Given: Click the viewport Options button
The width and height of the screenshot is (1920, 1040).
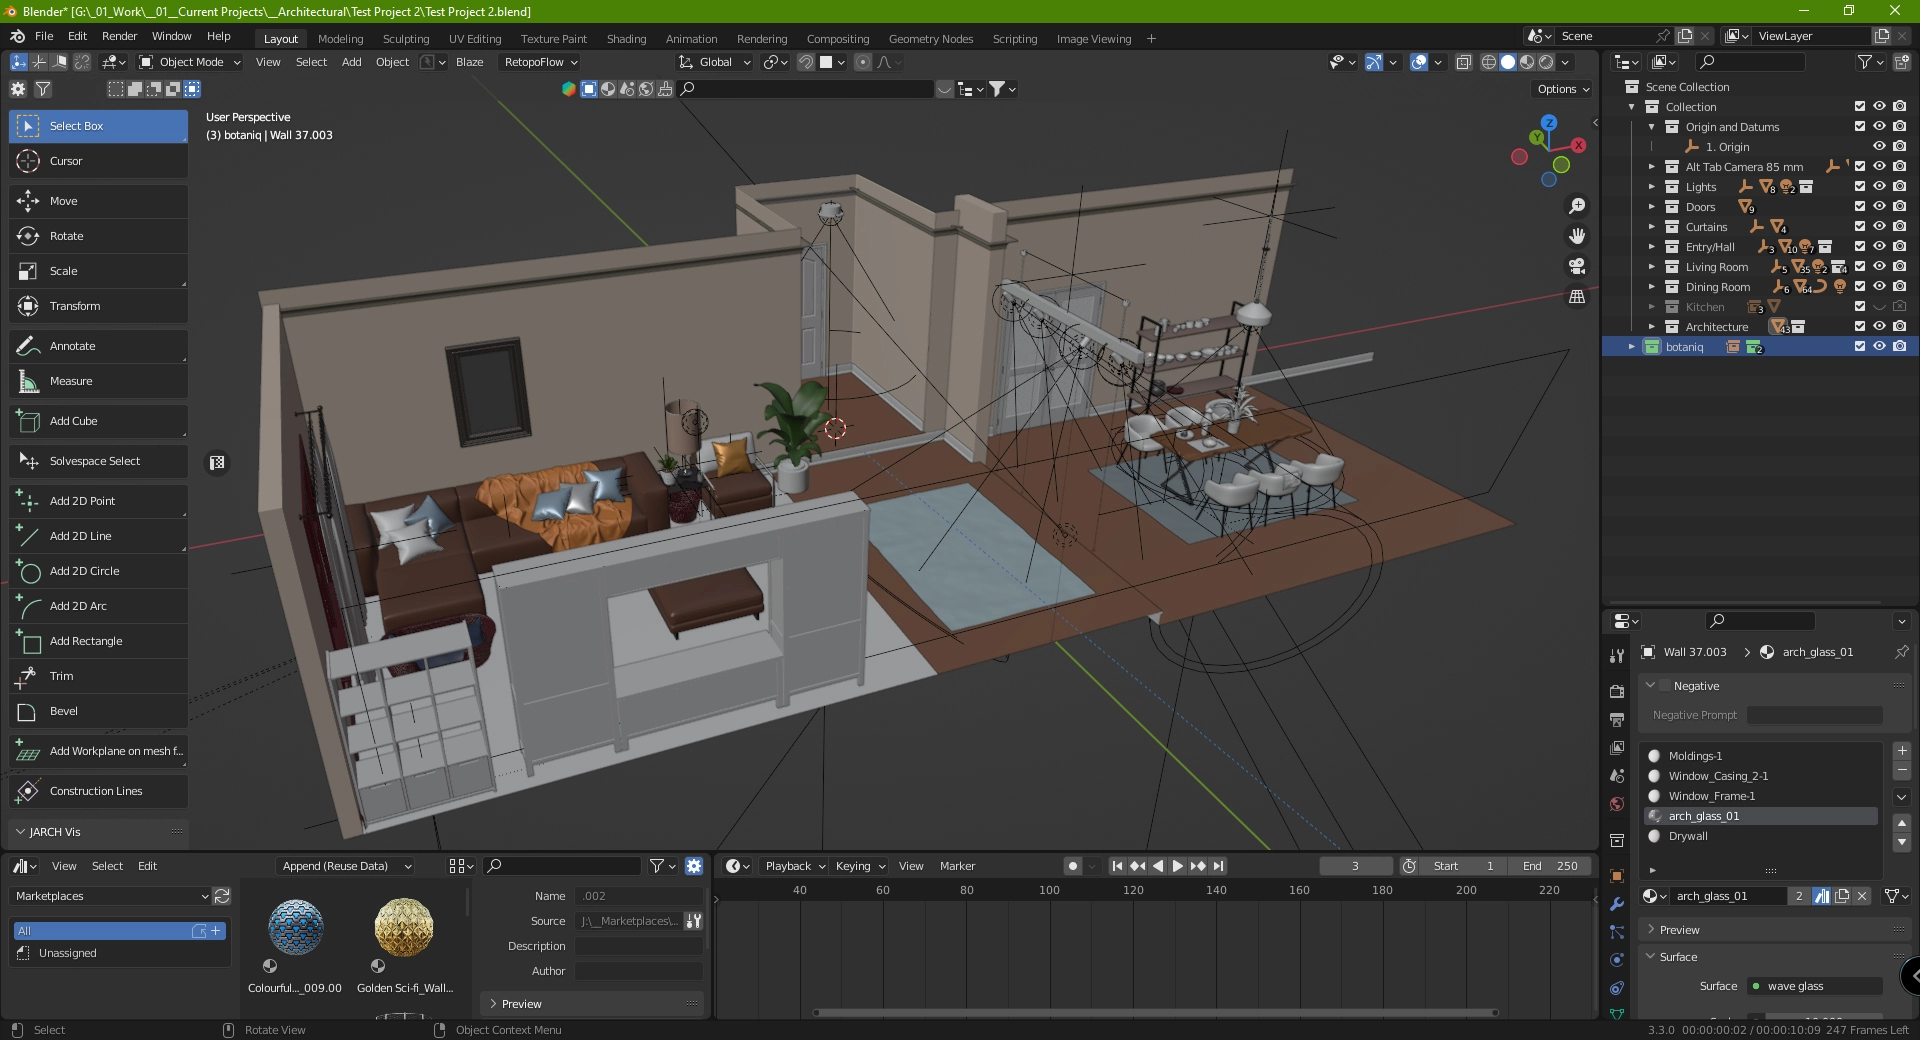Looking at the screenshot, I should pos(1562,89).
